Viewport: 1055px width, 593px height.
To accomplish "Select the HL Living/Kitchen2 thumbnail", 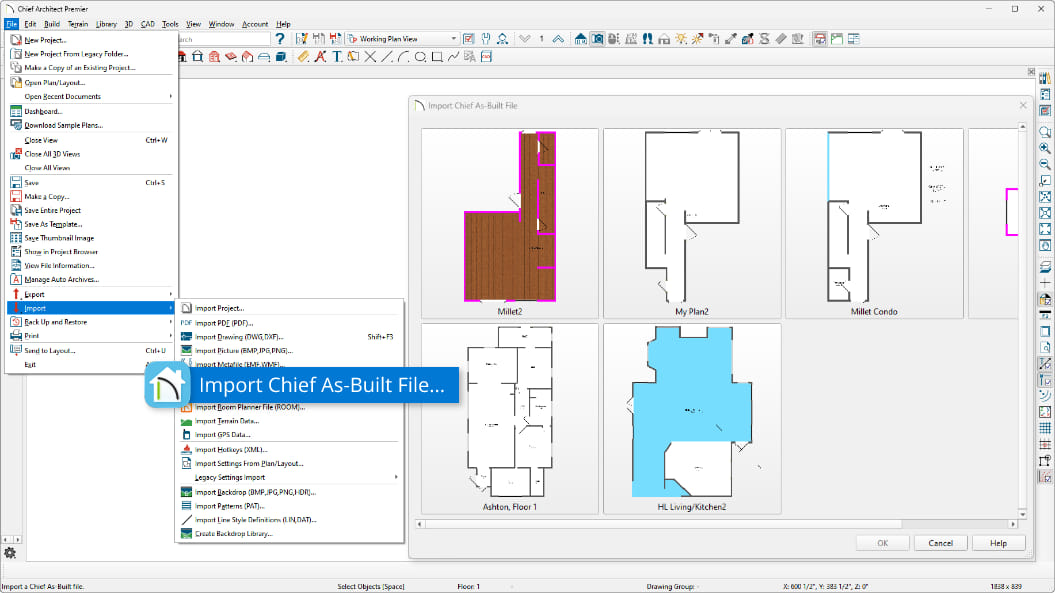I will [x=692, y=419].
